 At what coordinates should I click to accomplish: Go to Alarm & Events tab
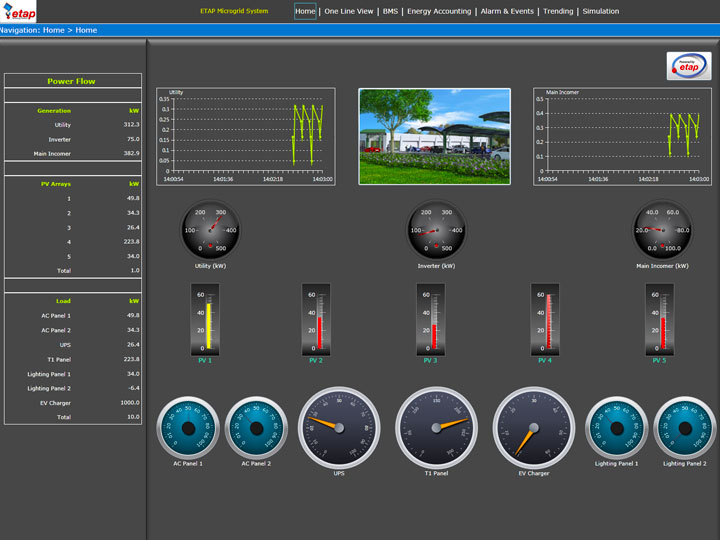[x=507, y=12]
